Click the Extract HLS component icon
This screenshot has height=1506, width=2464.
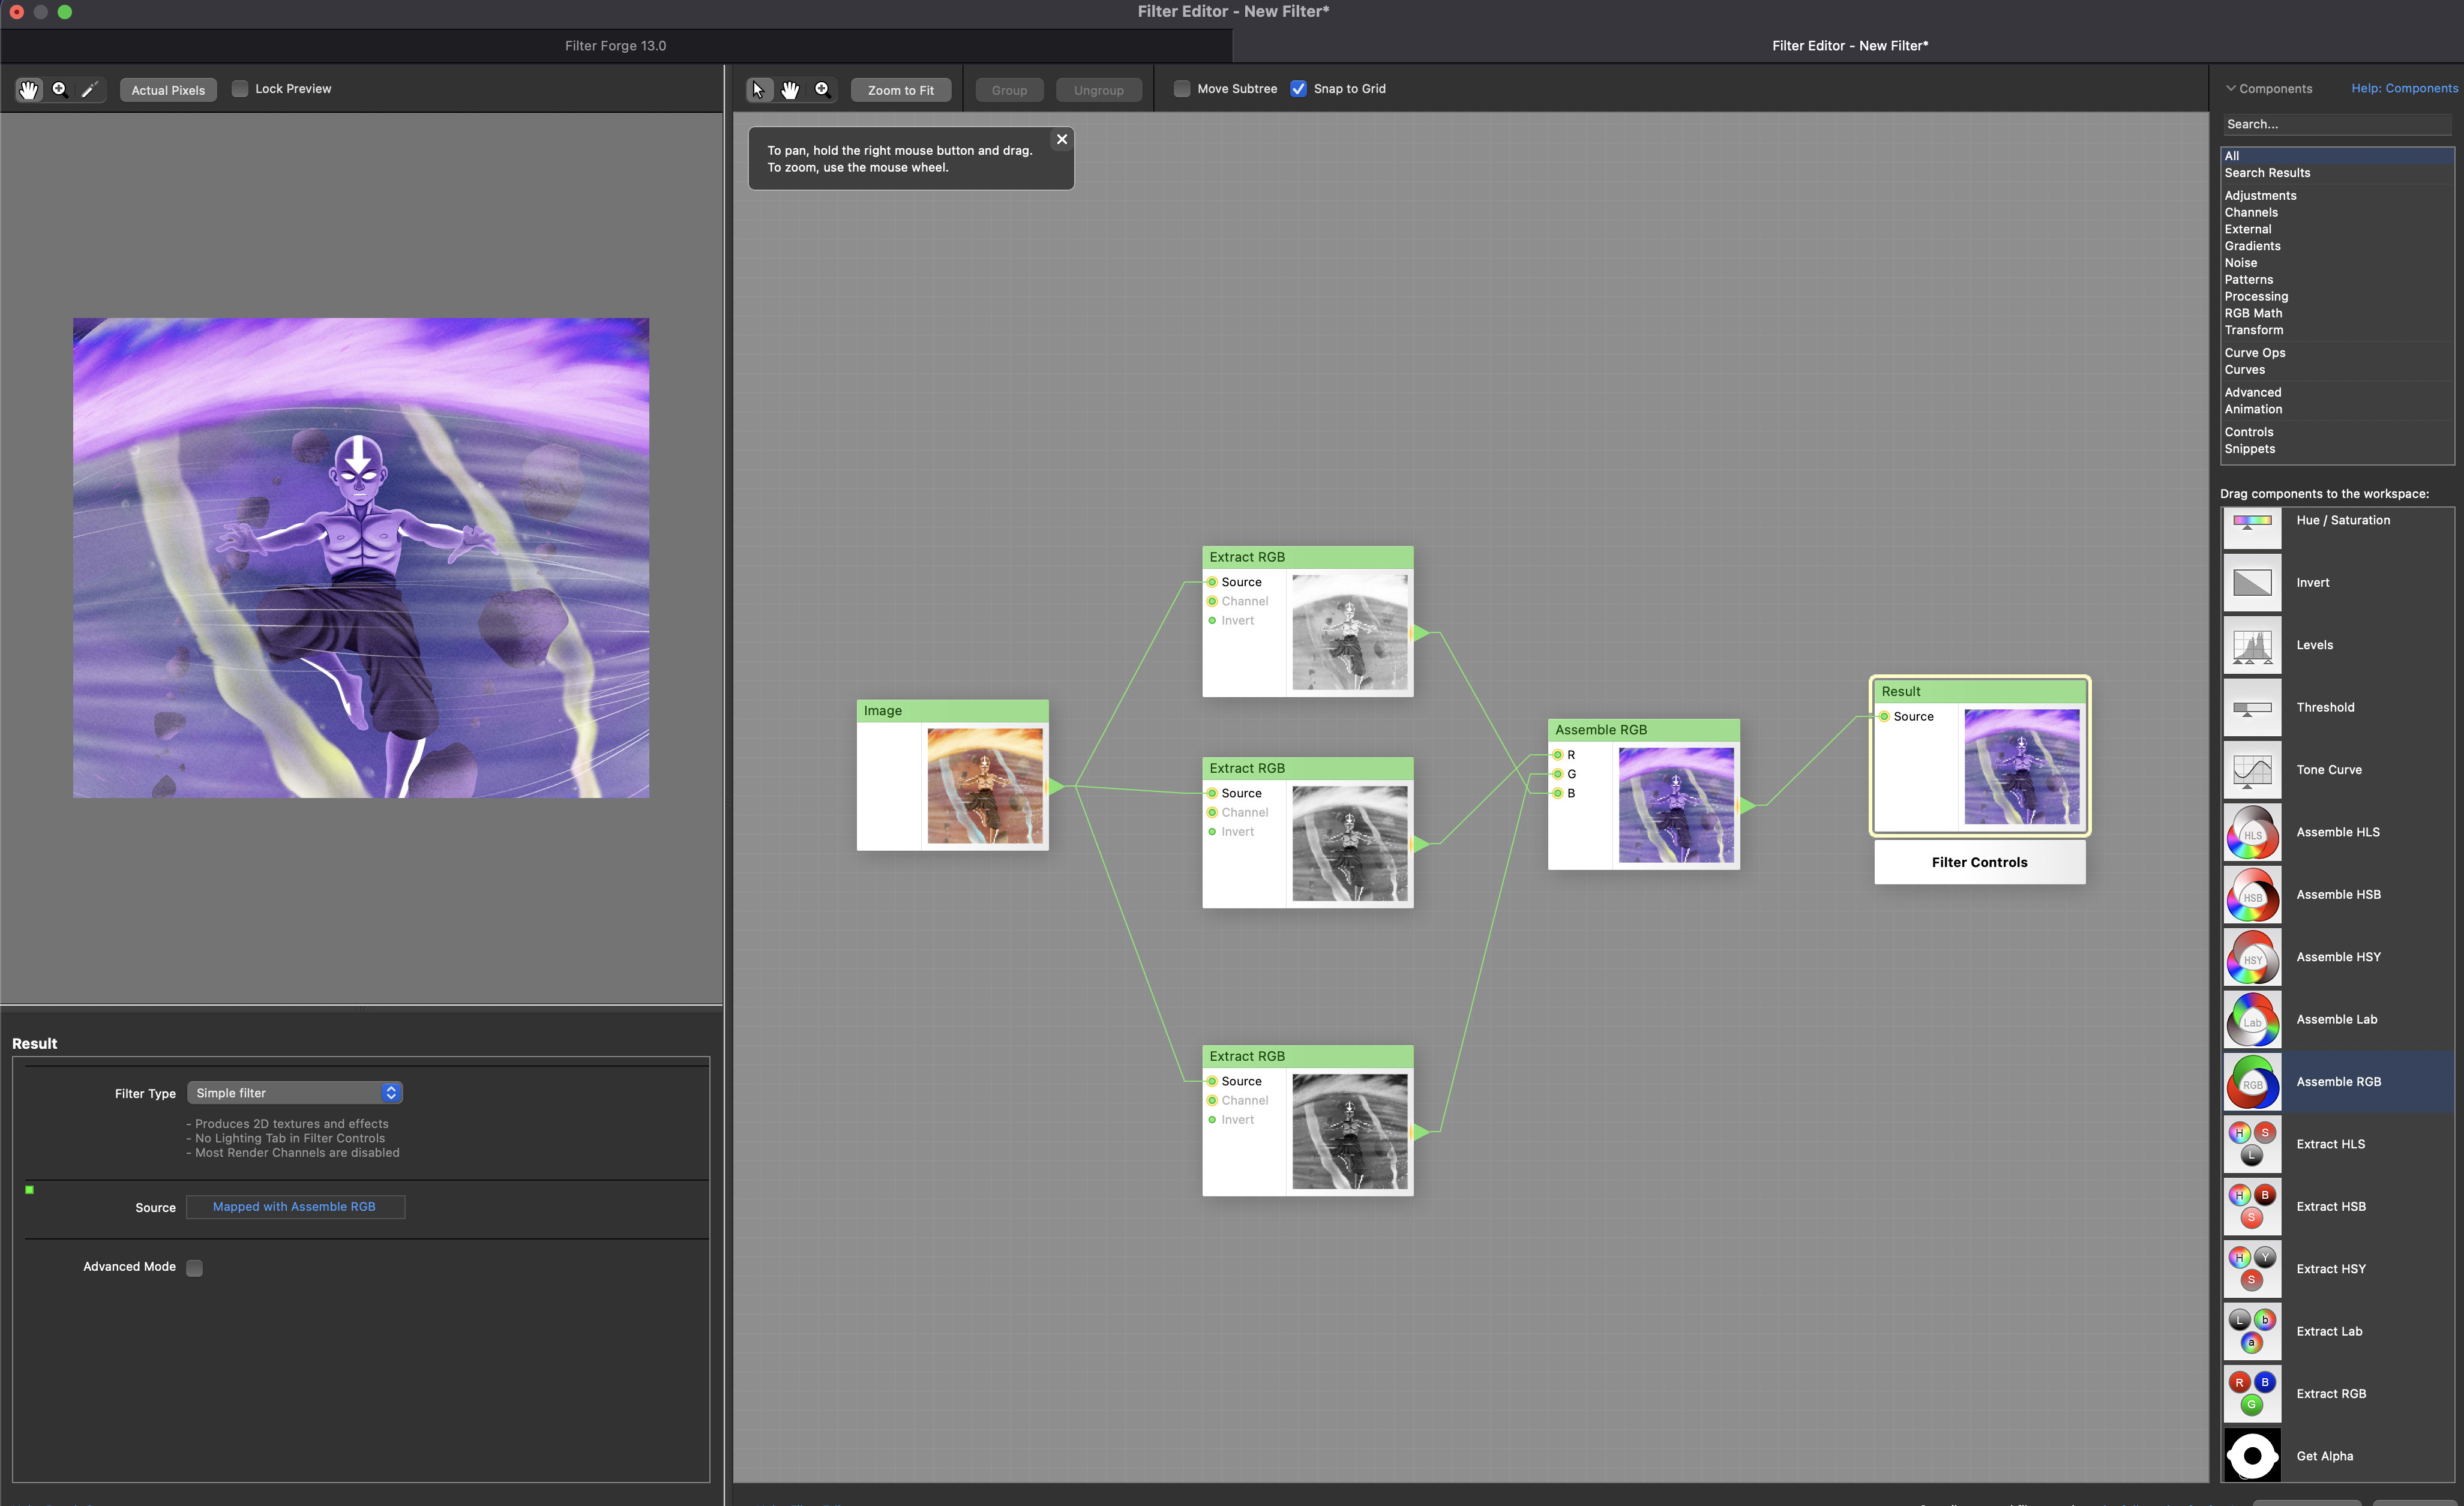pyautogui.click(x=2252, y=1144)
